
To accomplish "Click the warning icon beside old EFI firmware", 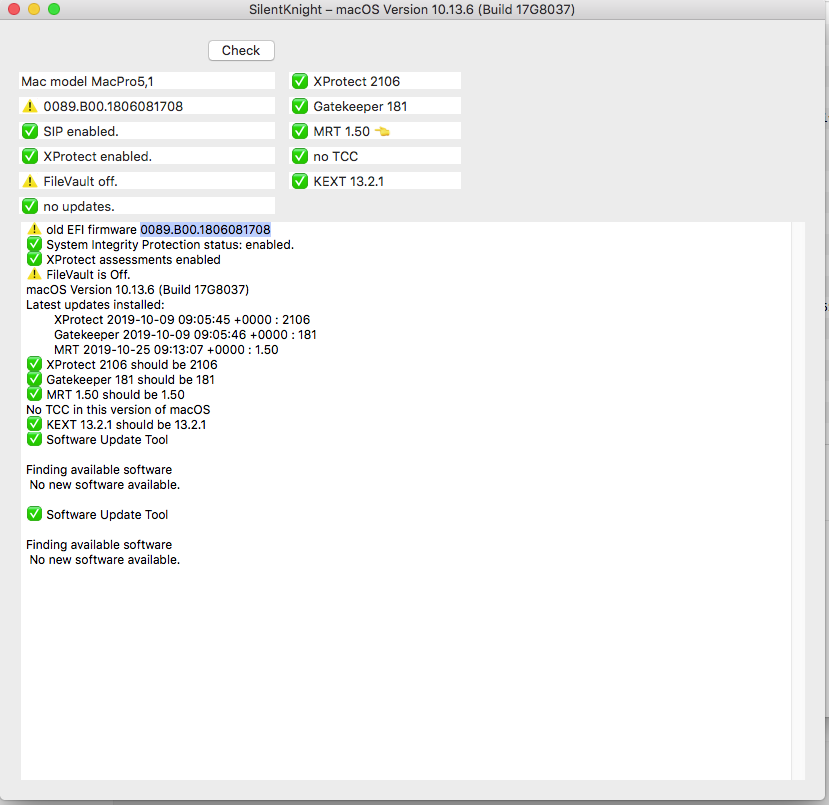I will coord(34,229).
